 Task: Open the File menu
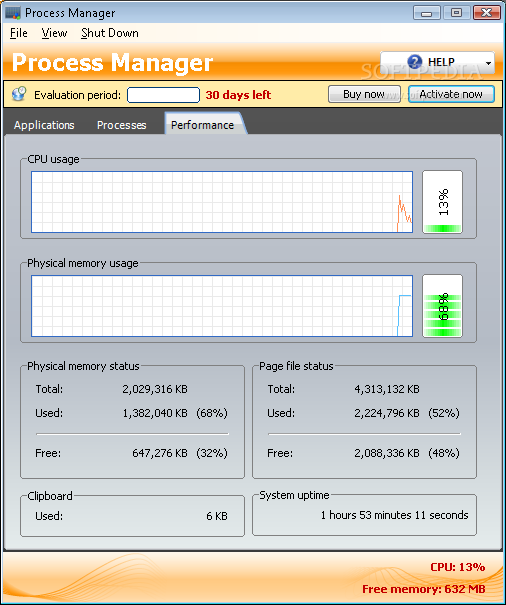[19, 33]
